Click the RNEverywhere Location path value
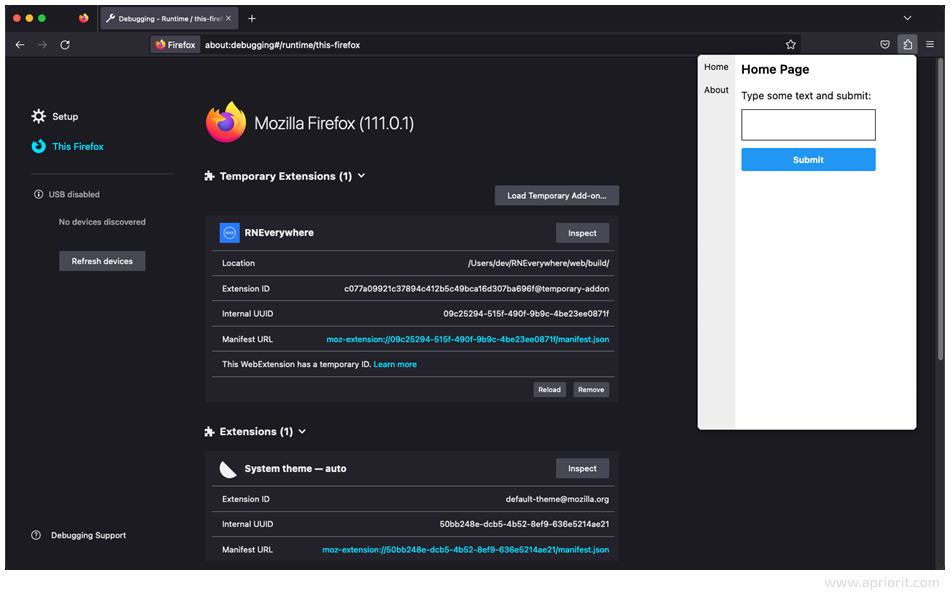 [539, 264]
